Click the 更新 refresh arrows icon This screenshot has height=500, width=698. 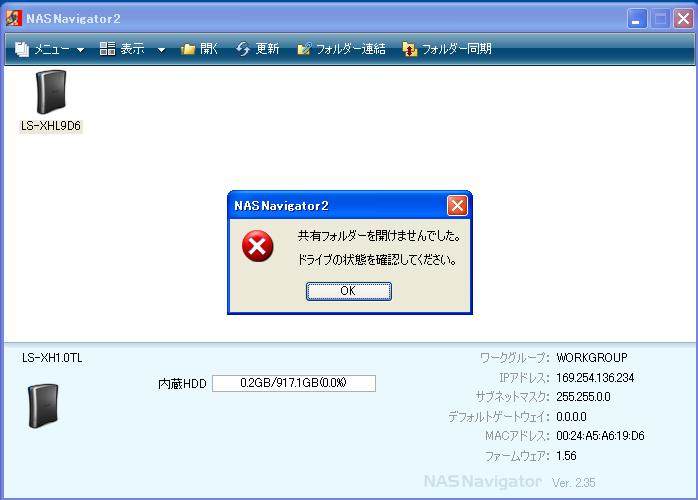click(x=243, y=49)
